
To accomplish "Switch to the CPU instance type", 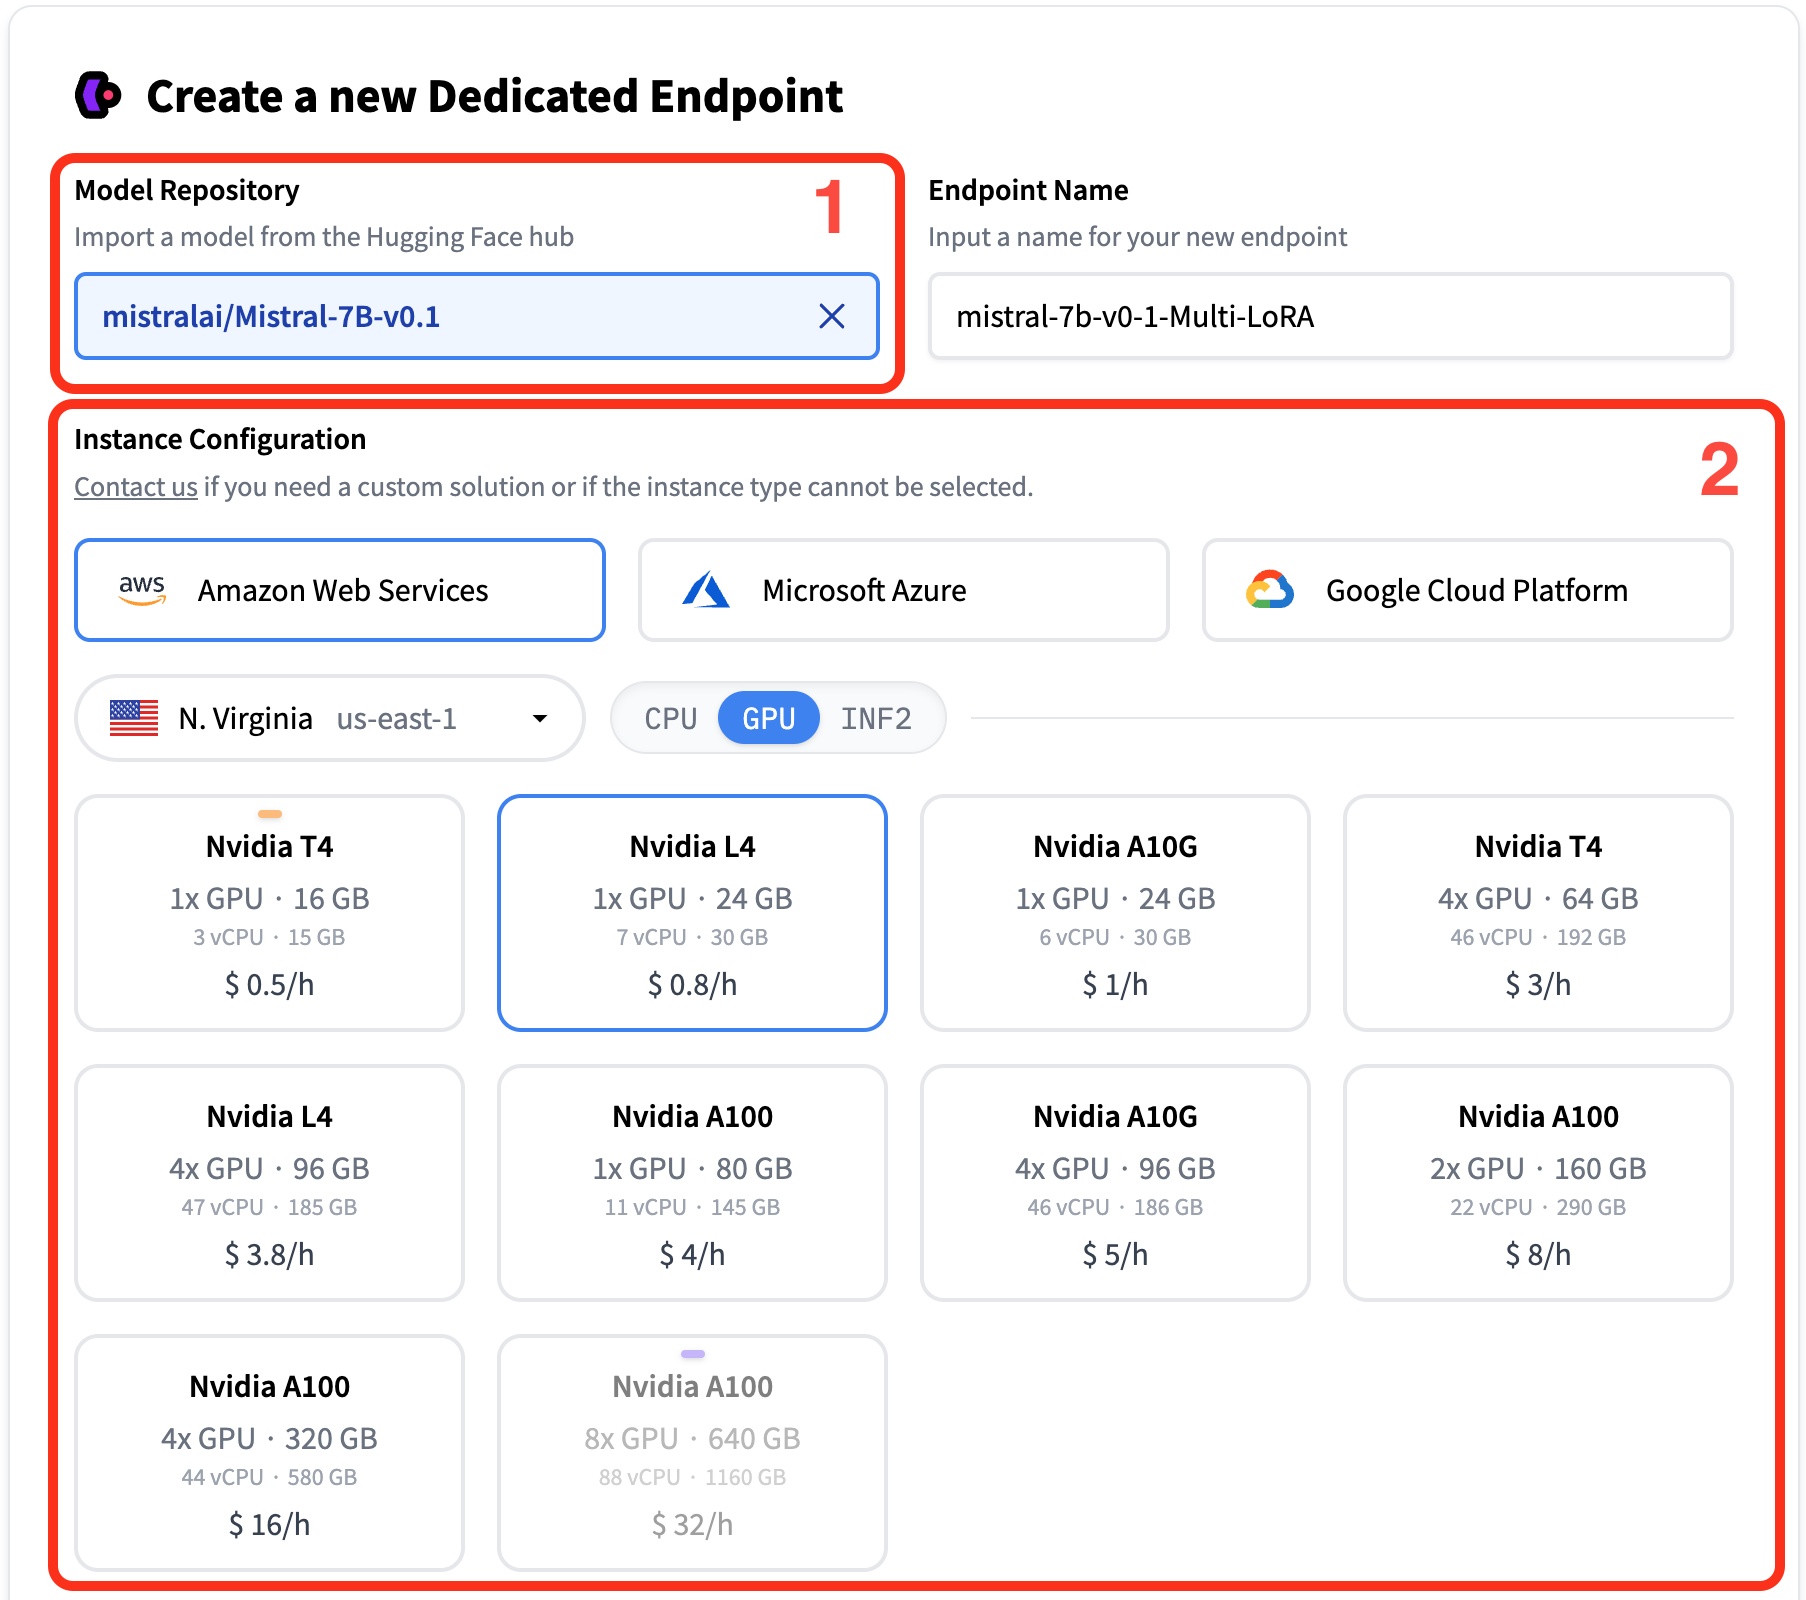I will pos(670,718).
